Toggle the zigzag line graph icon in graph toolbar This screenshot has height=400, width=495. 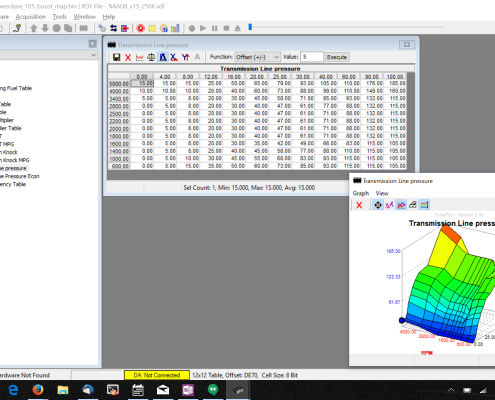pyautogui.click(x=389, y=205)
